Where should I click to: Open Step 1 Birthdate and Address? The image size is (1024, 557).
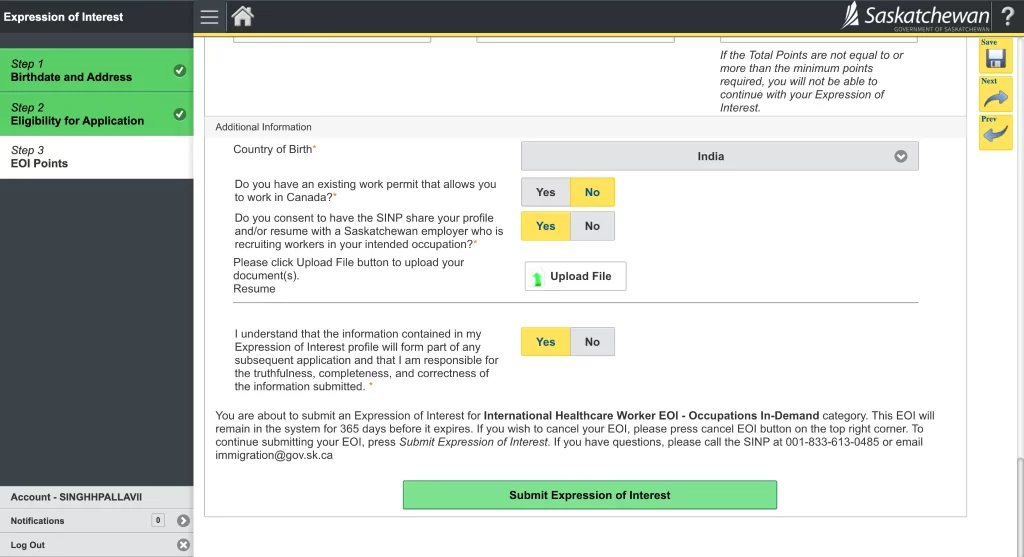[96, 71]
